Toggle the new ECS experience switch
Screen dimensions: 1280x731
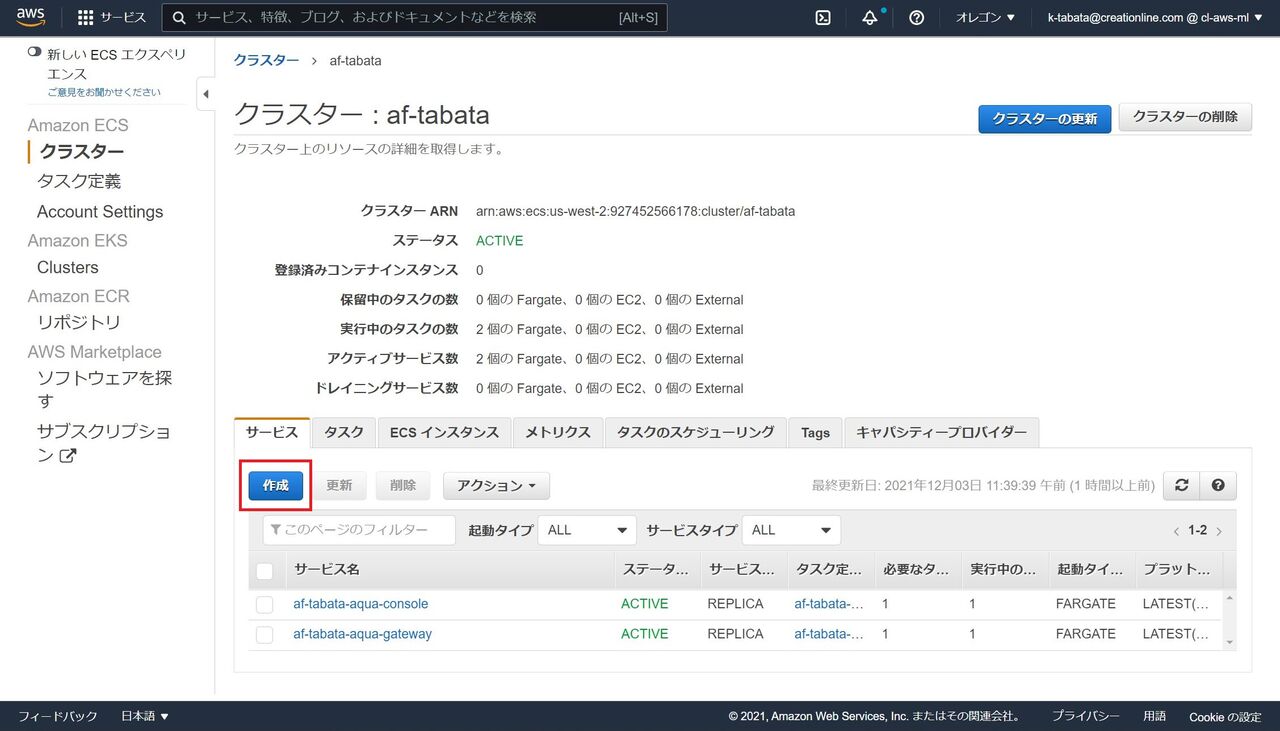pos(35,52)
